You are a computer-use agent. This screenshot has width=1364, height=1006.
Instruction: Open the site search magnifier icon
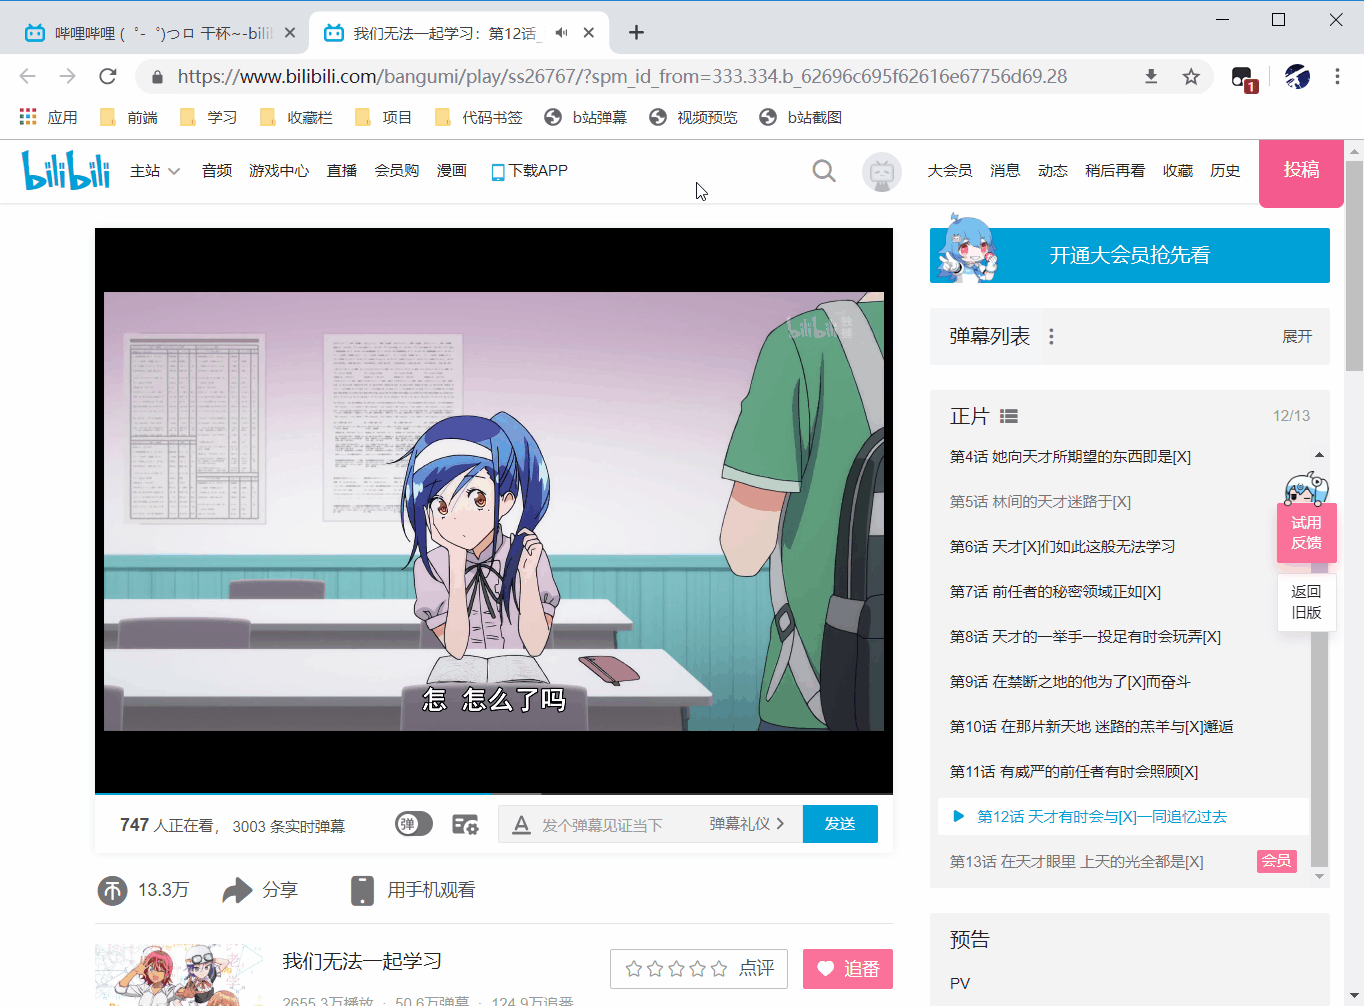tap(824, 171)
